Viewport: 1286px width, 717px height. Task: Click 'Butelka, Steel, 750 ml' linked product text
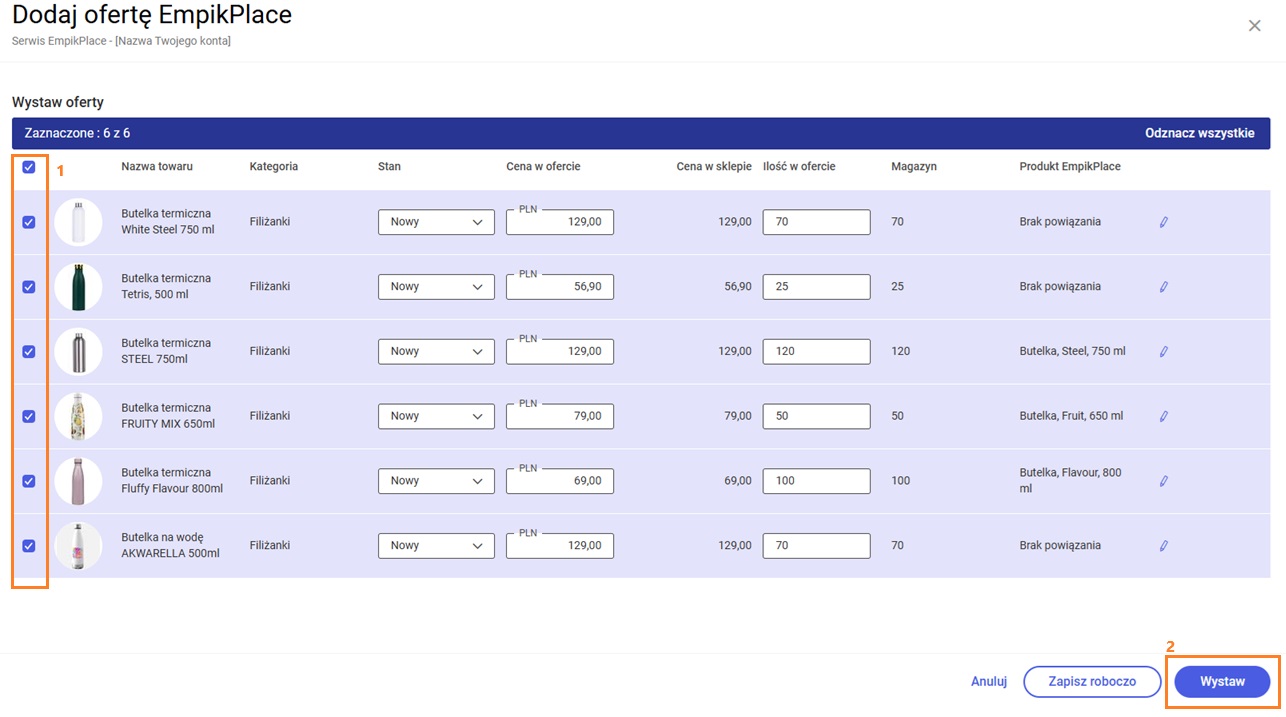[1073, 352]
